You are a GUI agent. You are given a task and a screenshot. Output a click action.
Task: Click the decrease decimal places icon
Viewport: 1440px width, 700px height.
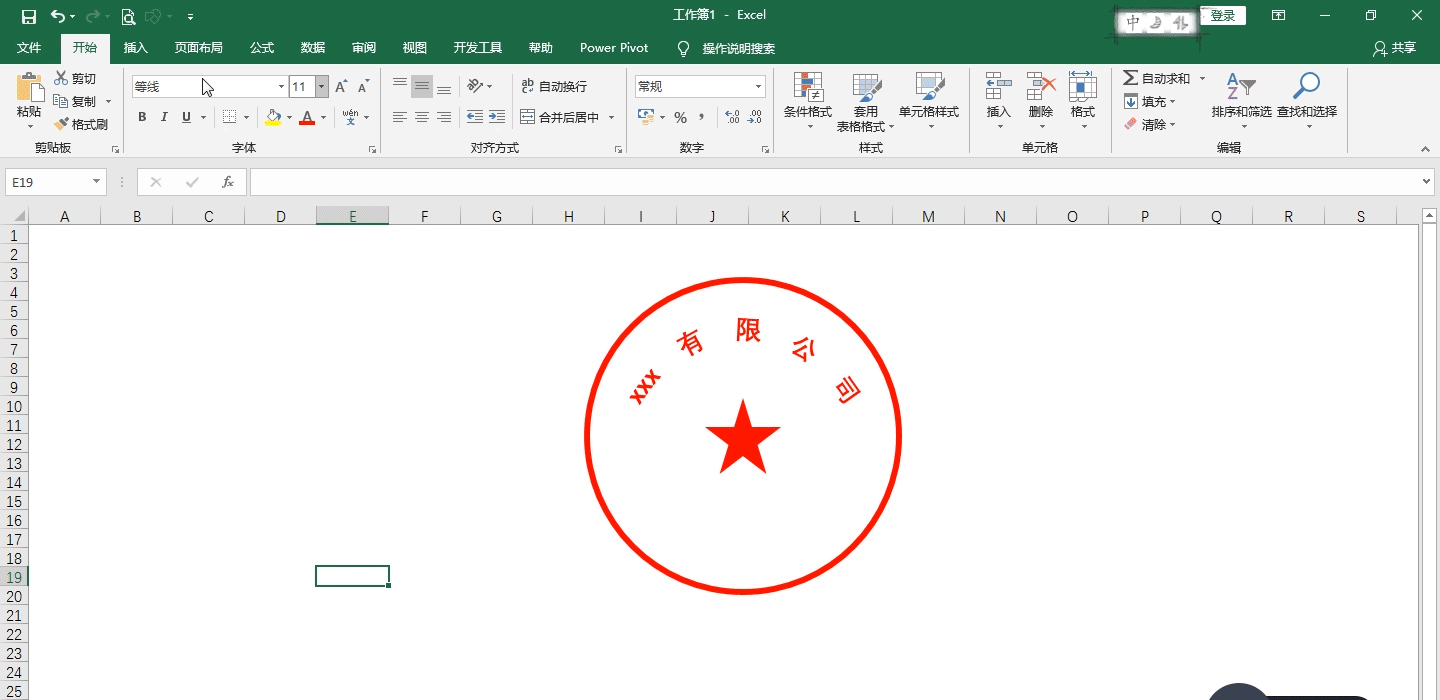pyautogui.click(x=755, y=117)
